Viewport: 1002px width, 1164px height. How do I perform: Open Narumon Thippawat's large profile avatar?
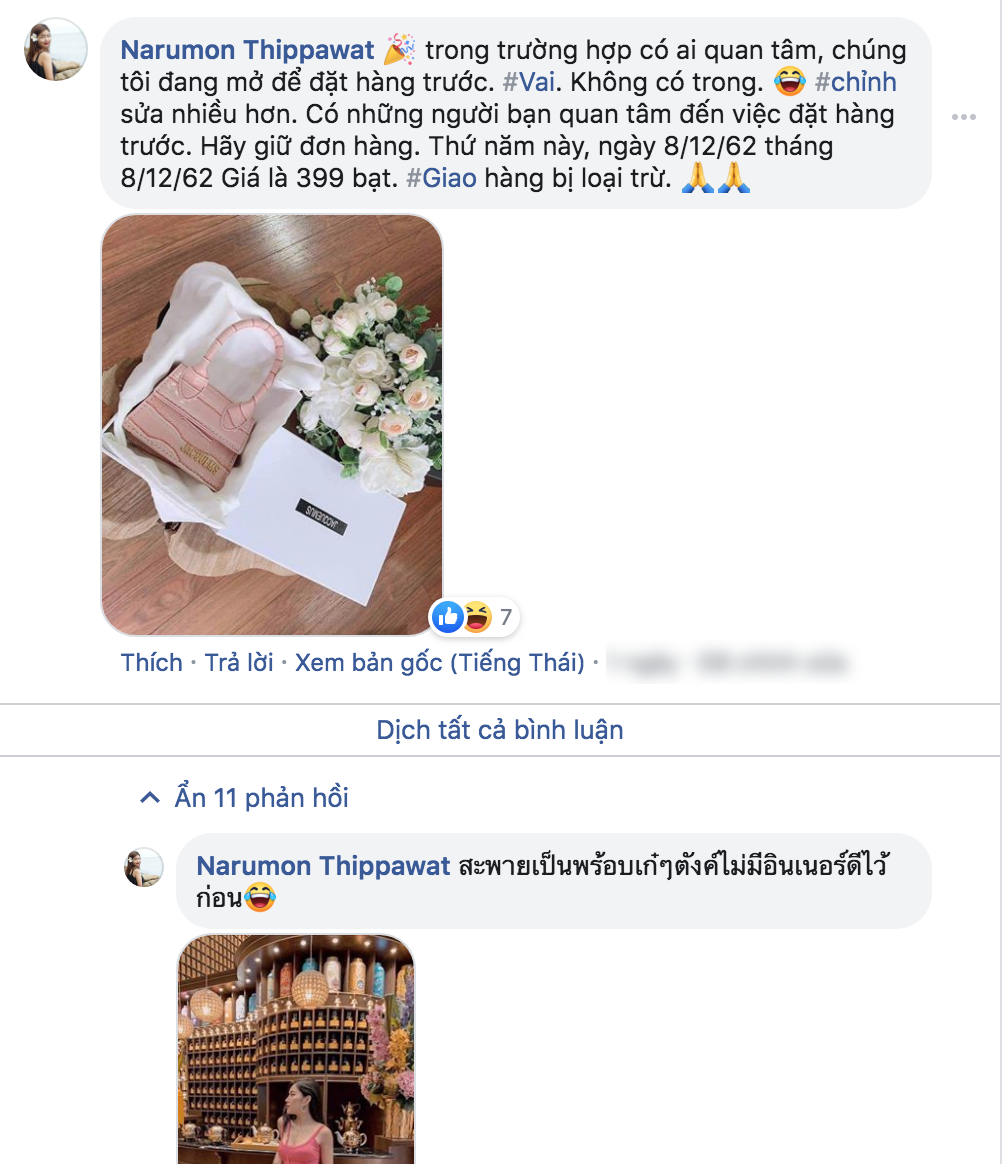pos(56,50)
